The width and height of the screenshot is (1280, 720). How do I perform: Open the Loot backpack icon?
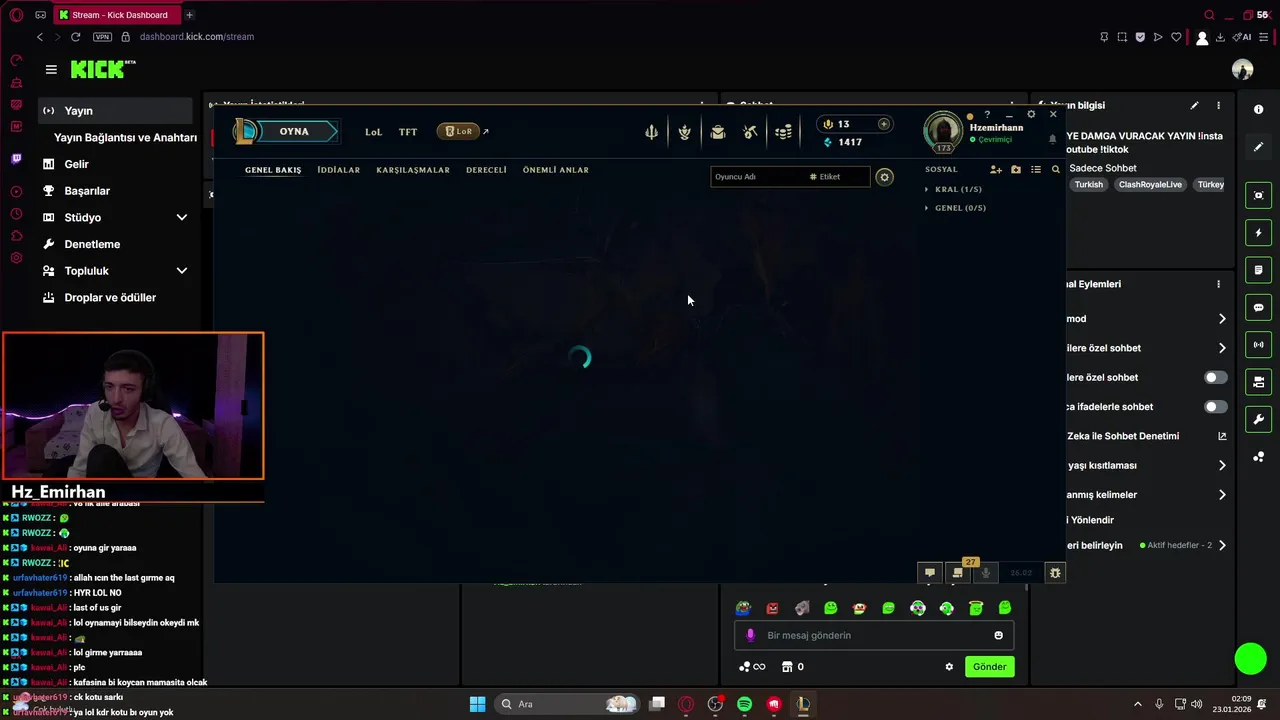click(718, 131)
